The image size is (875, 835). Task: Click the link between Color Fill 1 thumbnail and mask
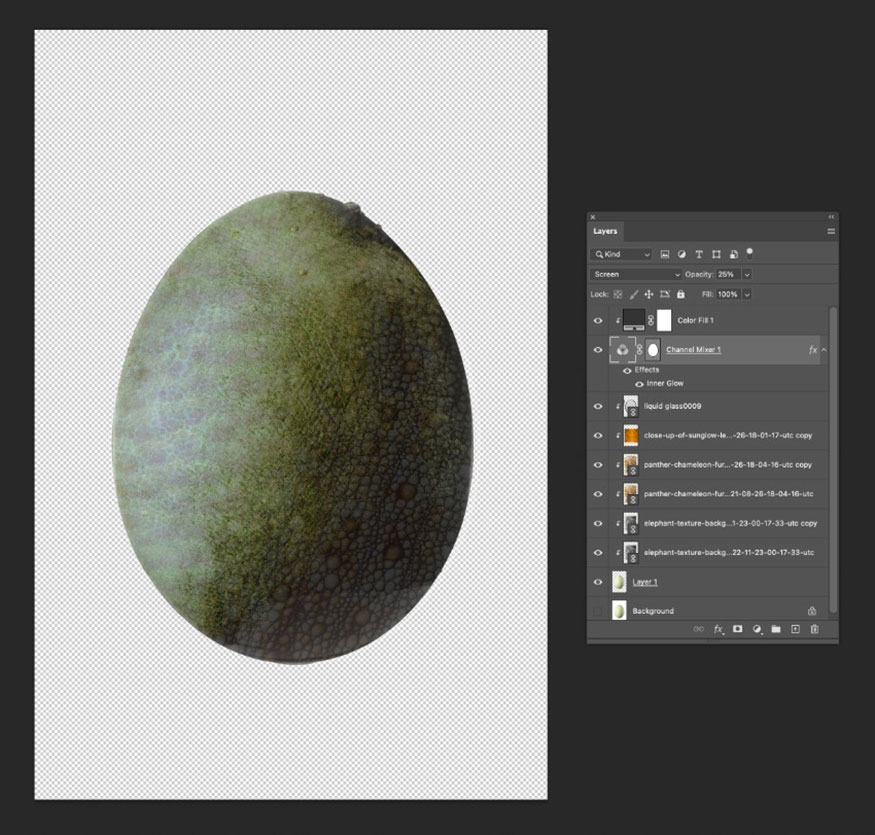click(x=651, y=320)
